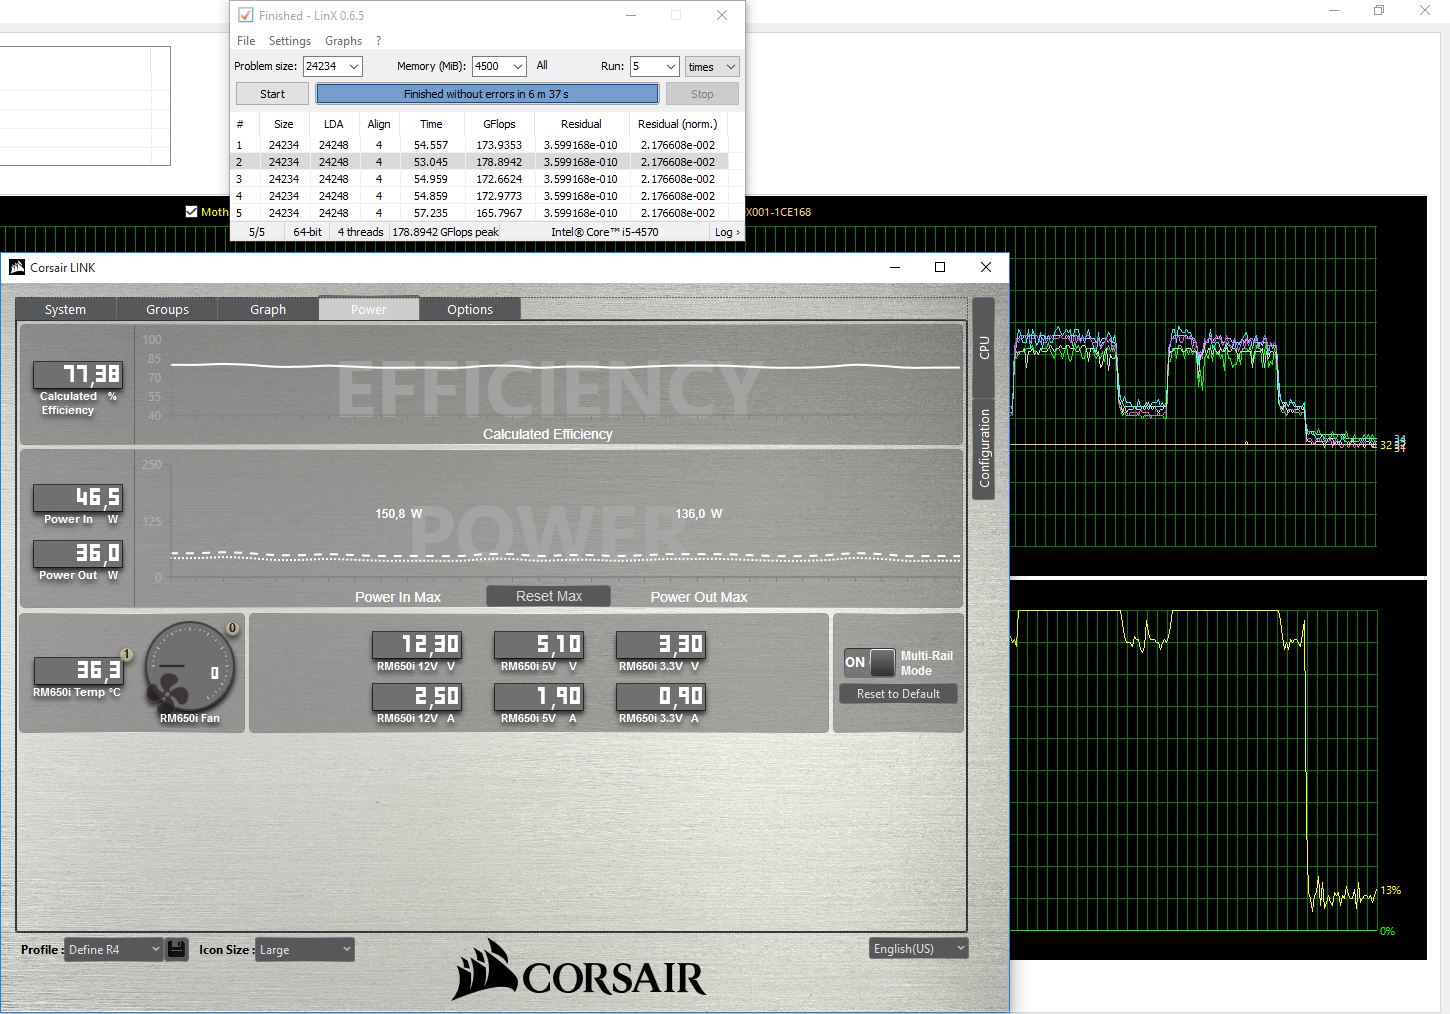This screenshot has width=1450, height=1014.
Task: Close the background window at top right
Action: [1425, 10]
